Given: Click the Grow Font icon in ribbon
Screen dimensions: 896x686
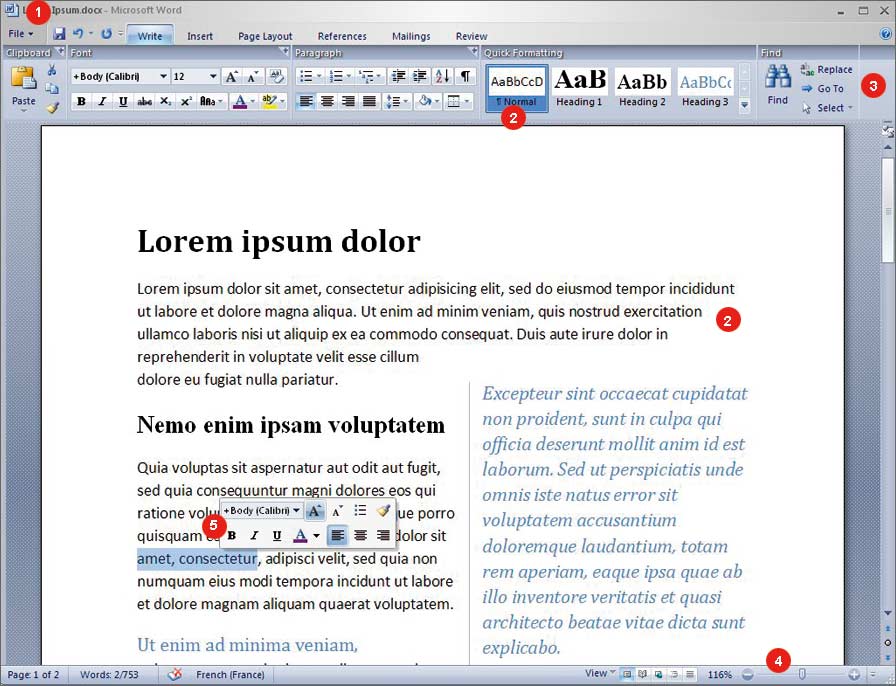Looking at the screenshot, I should 231,76.
